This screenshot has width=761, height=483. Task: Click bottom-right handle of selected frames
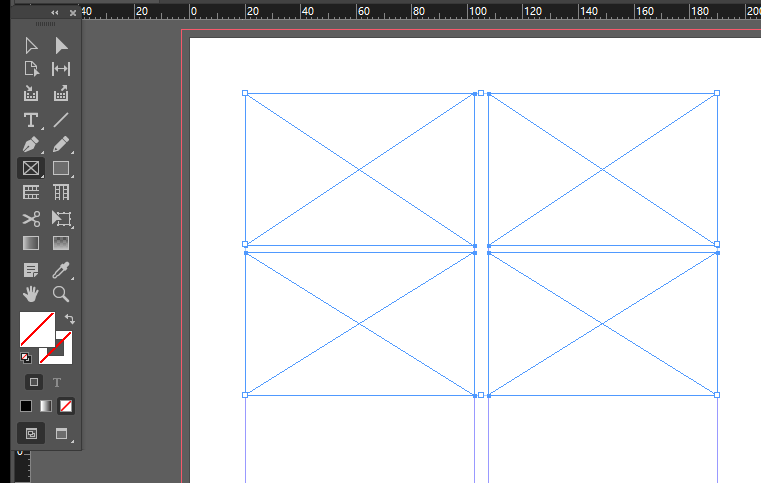[717, 395]
